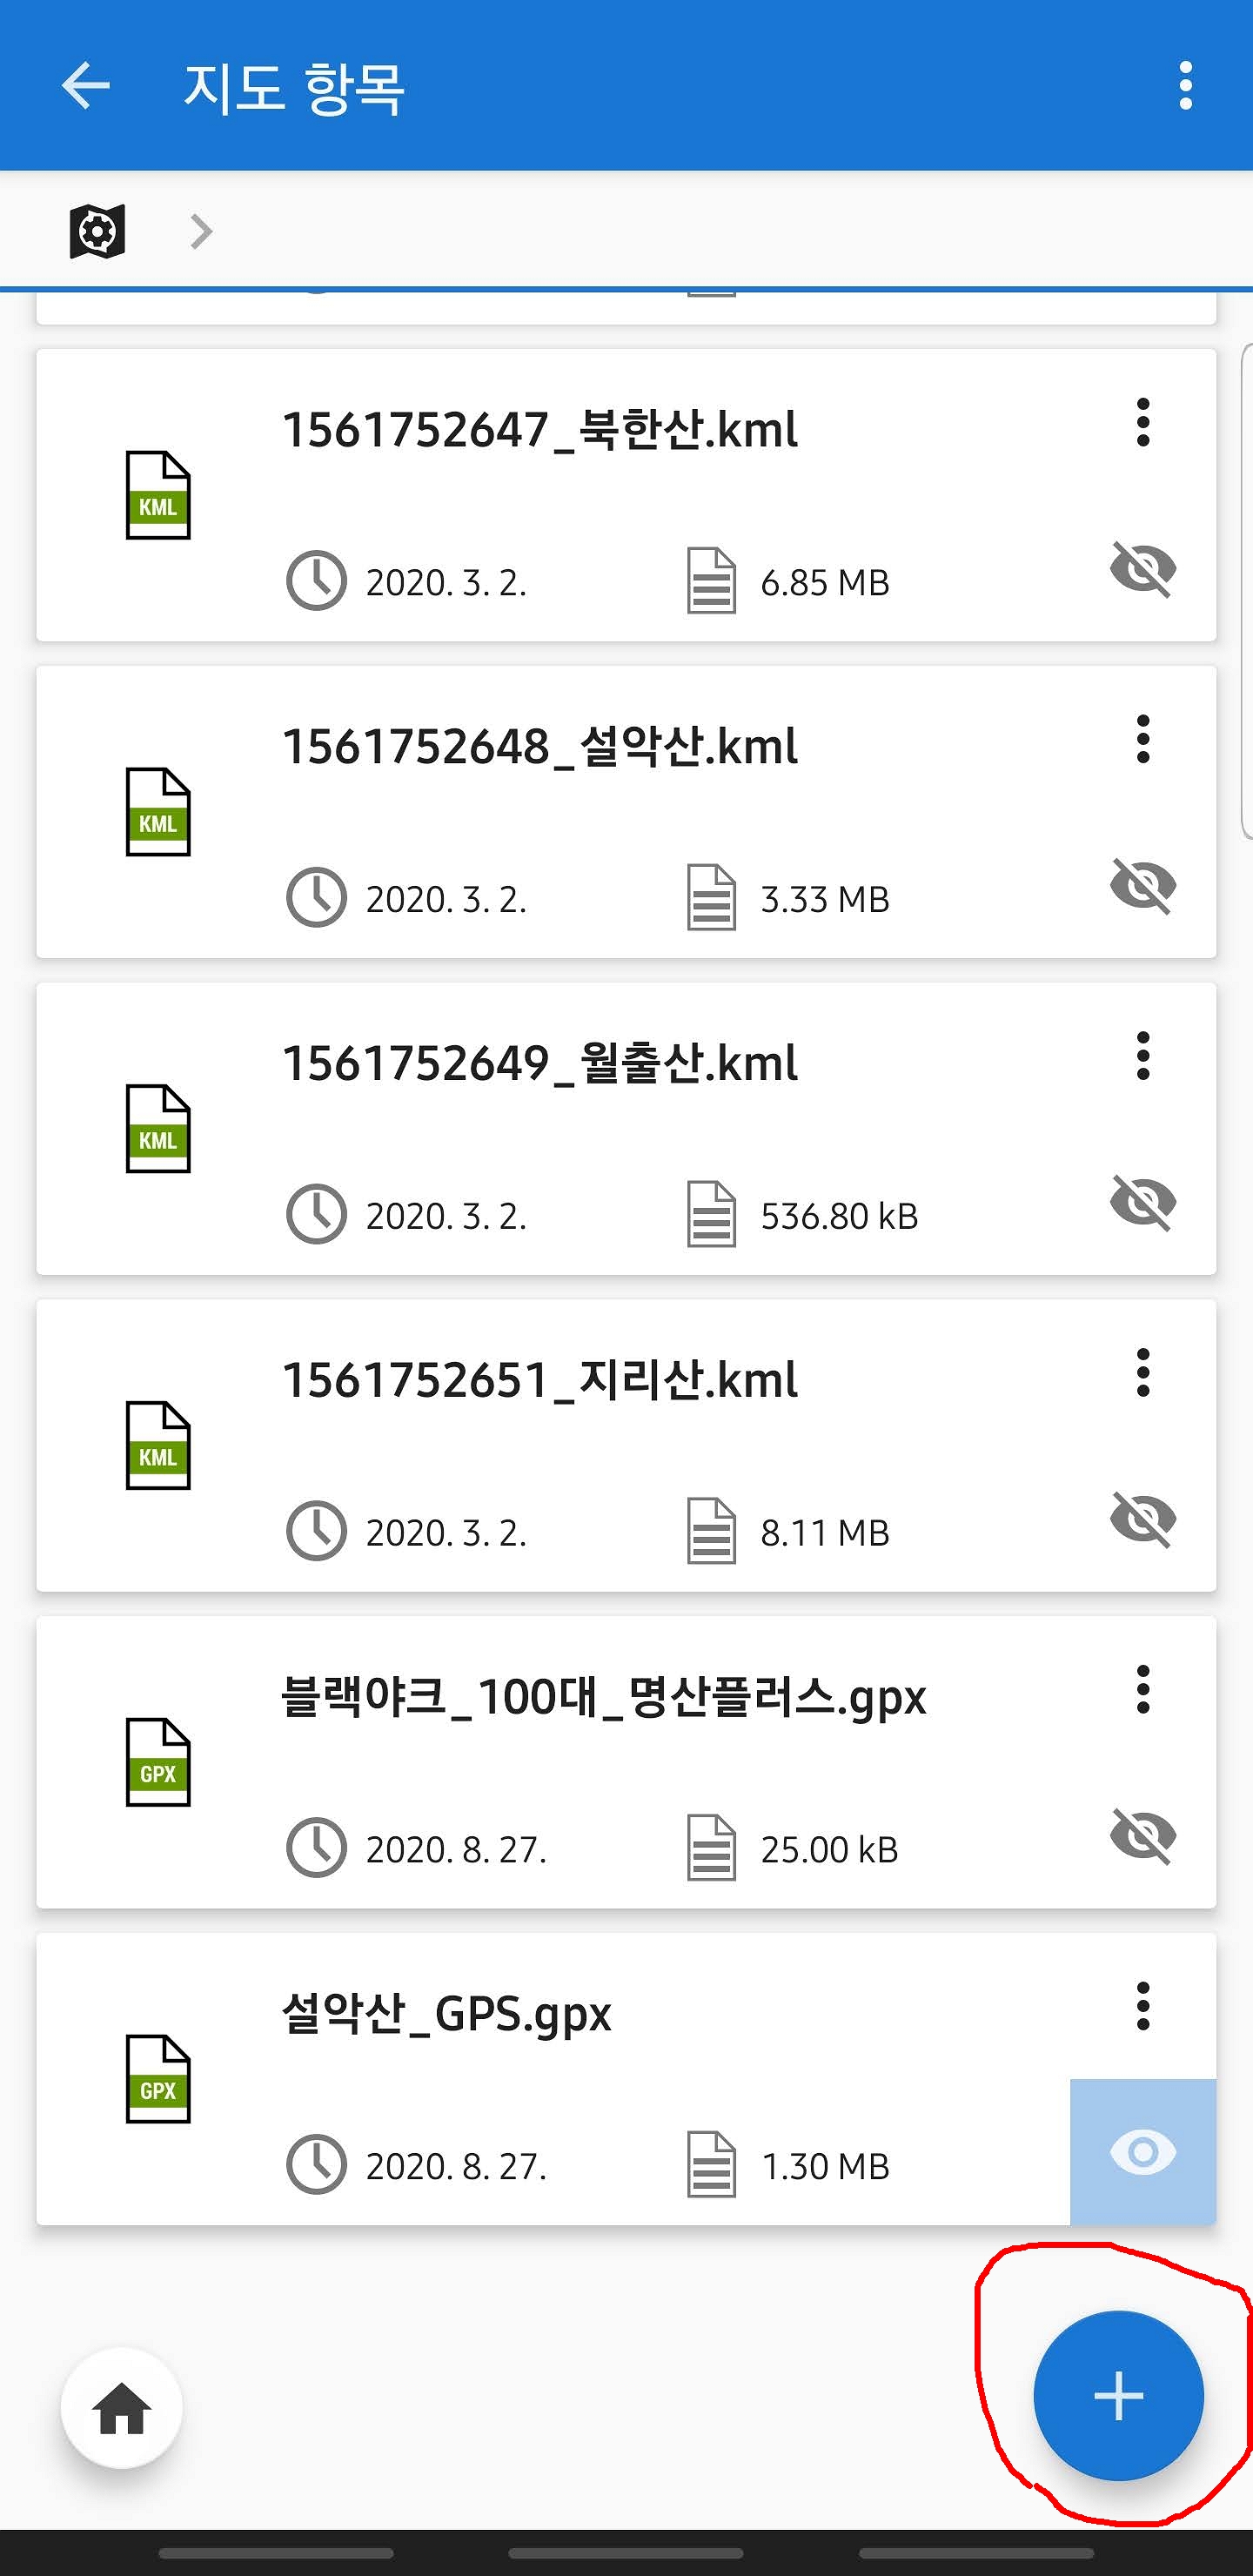Show the 지리산.kml map item
This screenshot has width=1253, height=2576.
pos(1142,1519)
